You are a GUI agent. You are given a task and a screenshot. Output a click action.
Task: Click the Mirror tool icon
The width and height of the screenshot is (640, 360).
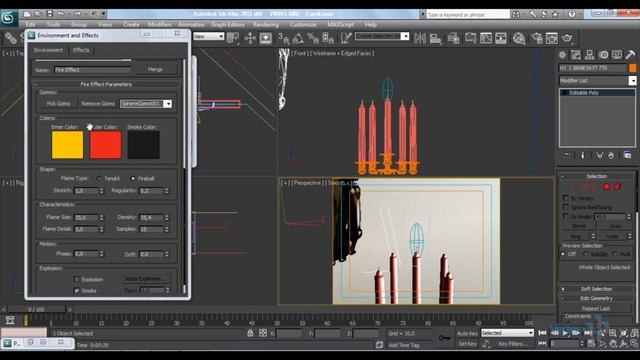pos(420,38)
